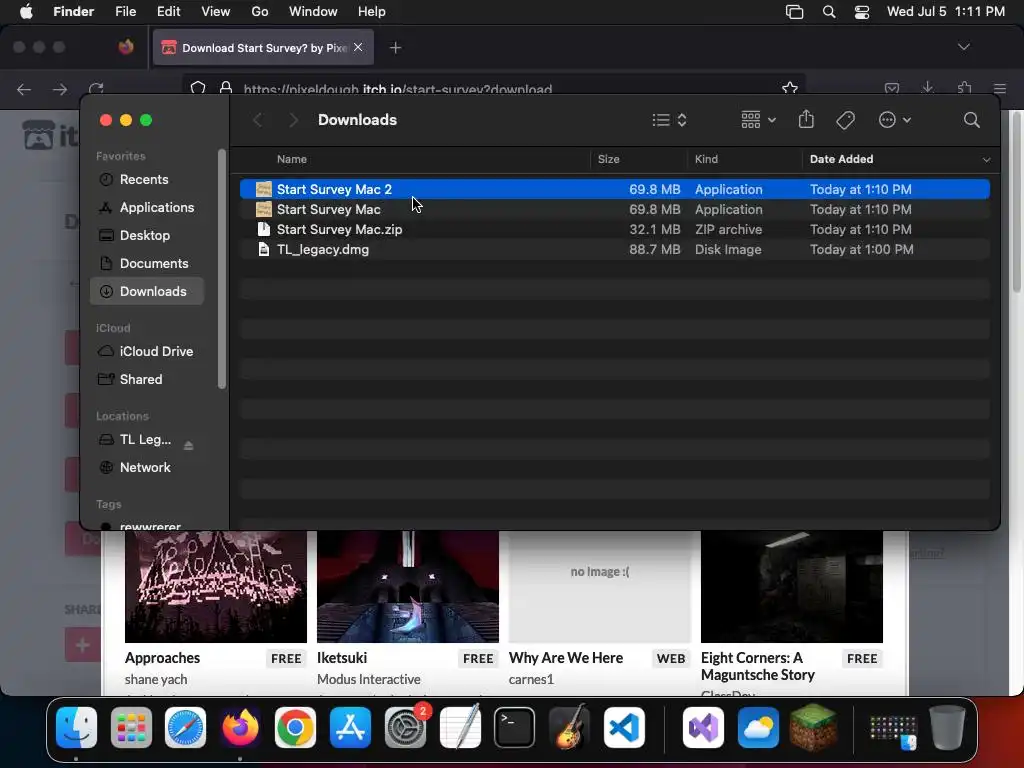Toggle Date Added sort order chevron
Image resolution: width=1024 pixels, height=768 pixels.
pos(986,159)
